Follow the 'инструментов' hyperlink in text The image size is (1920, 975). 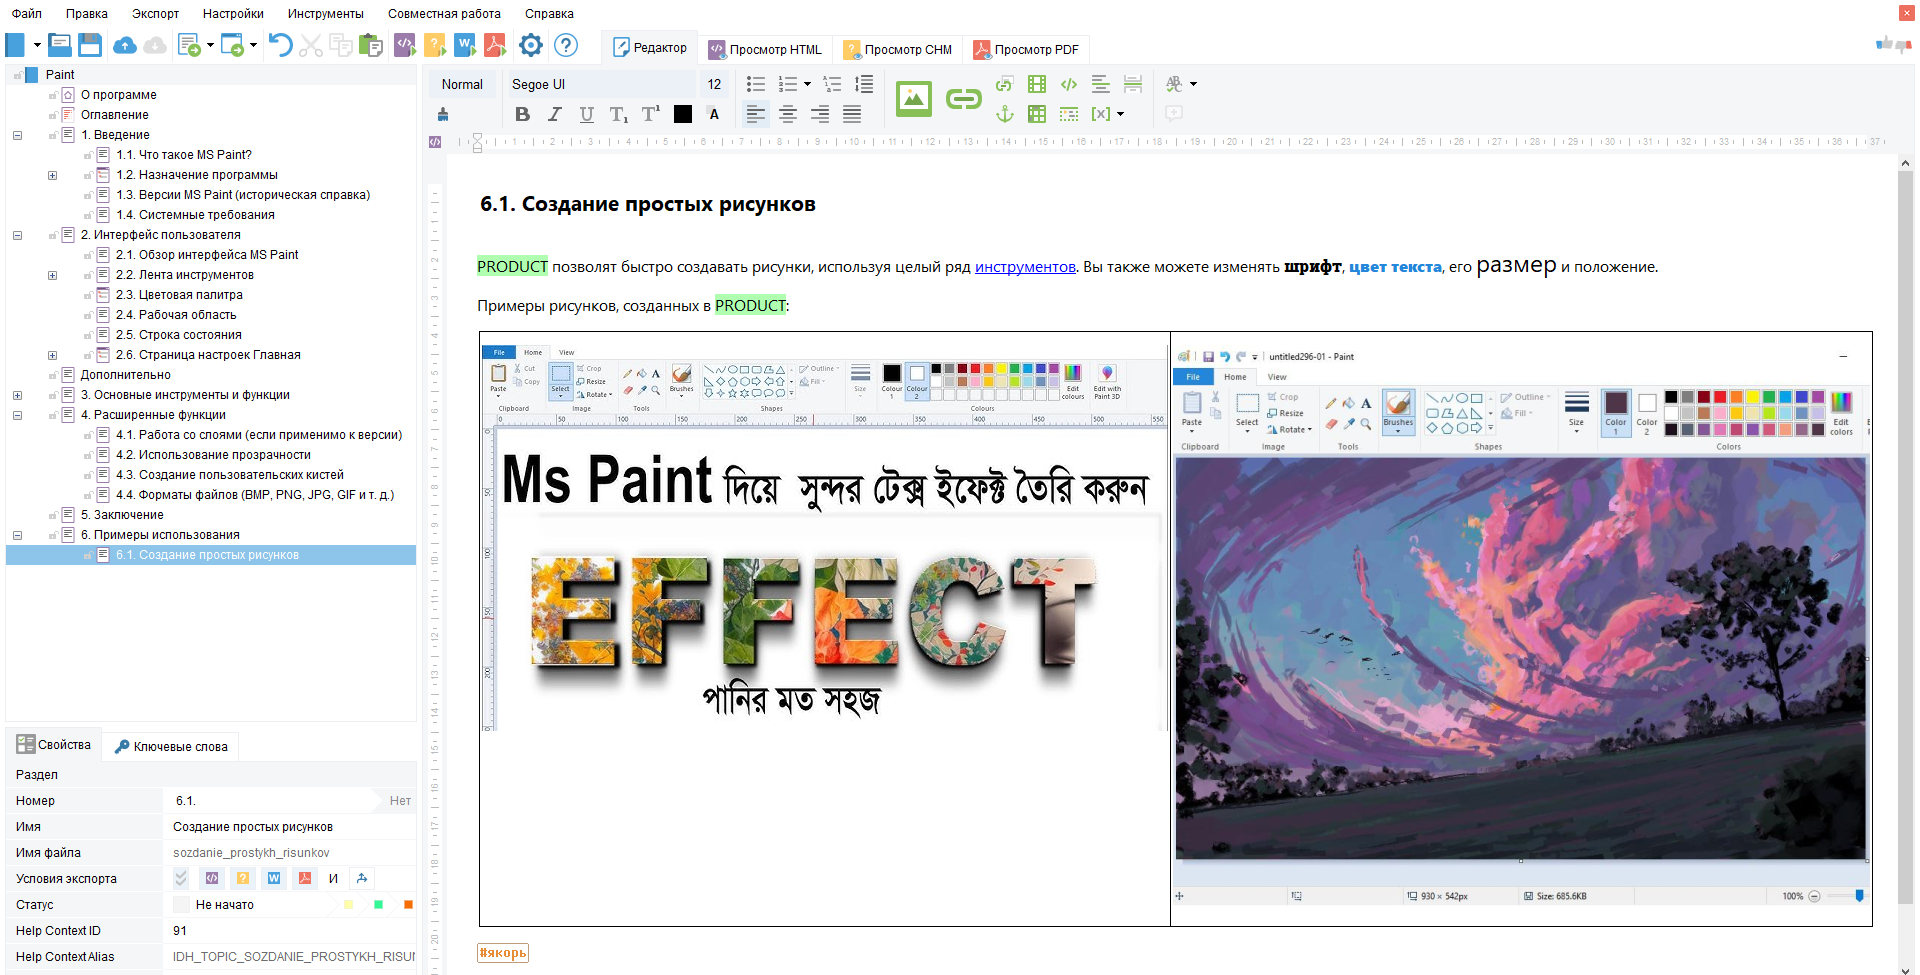pos(1025,267)
